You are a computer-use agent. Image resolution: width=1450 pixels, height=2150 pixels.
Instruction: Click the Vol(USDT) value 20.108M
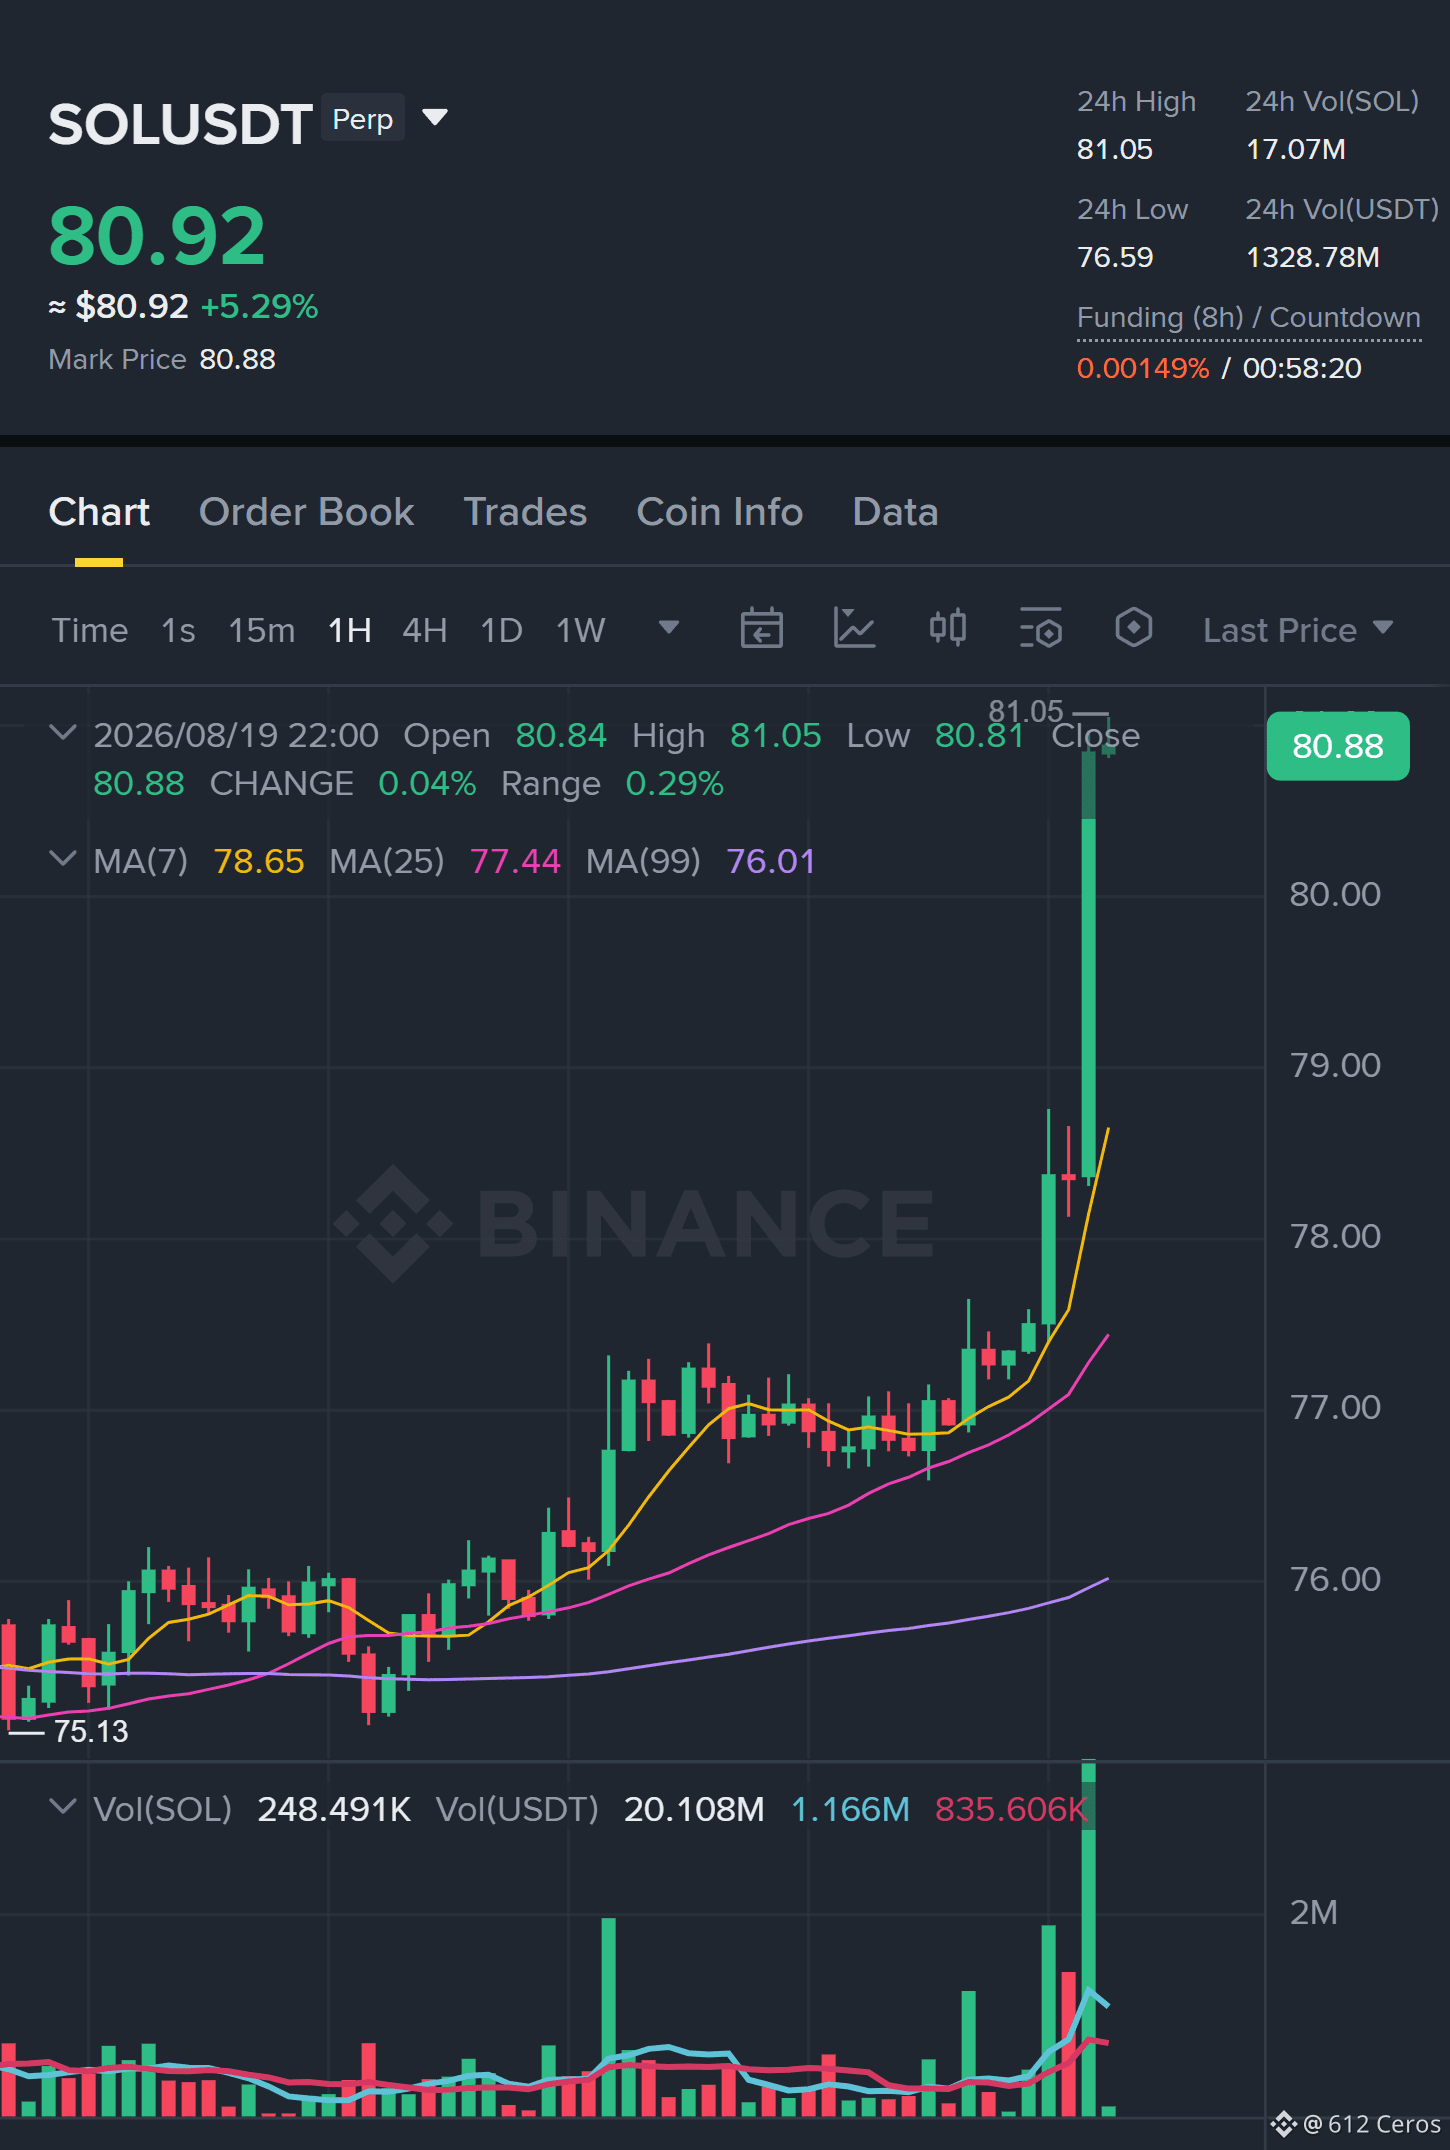point(694,1809)
